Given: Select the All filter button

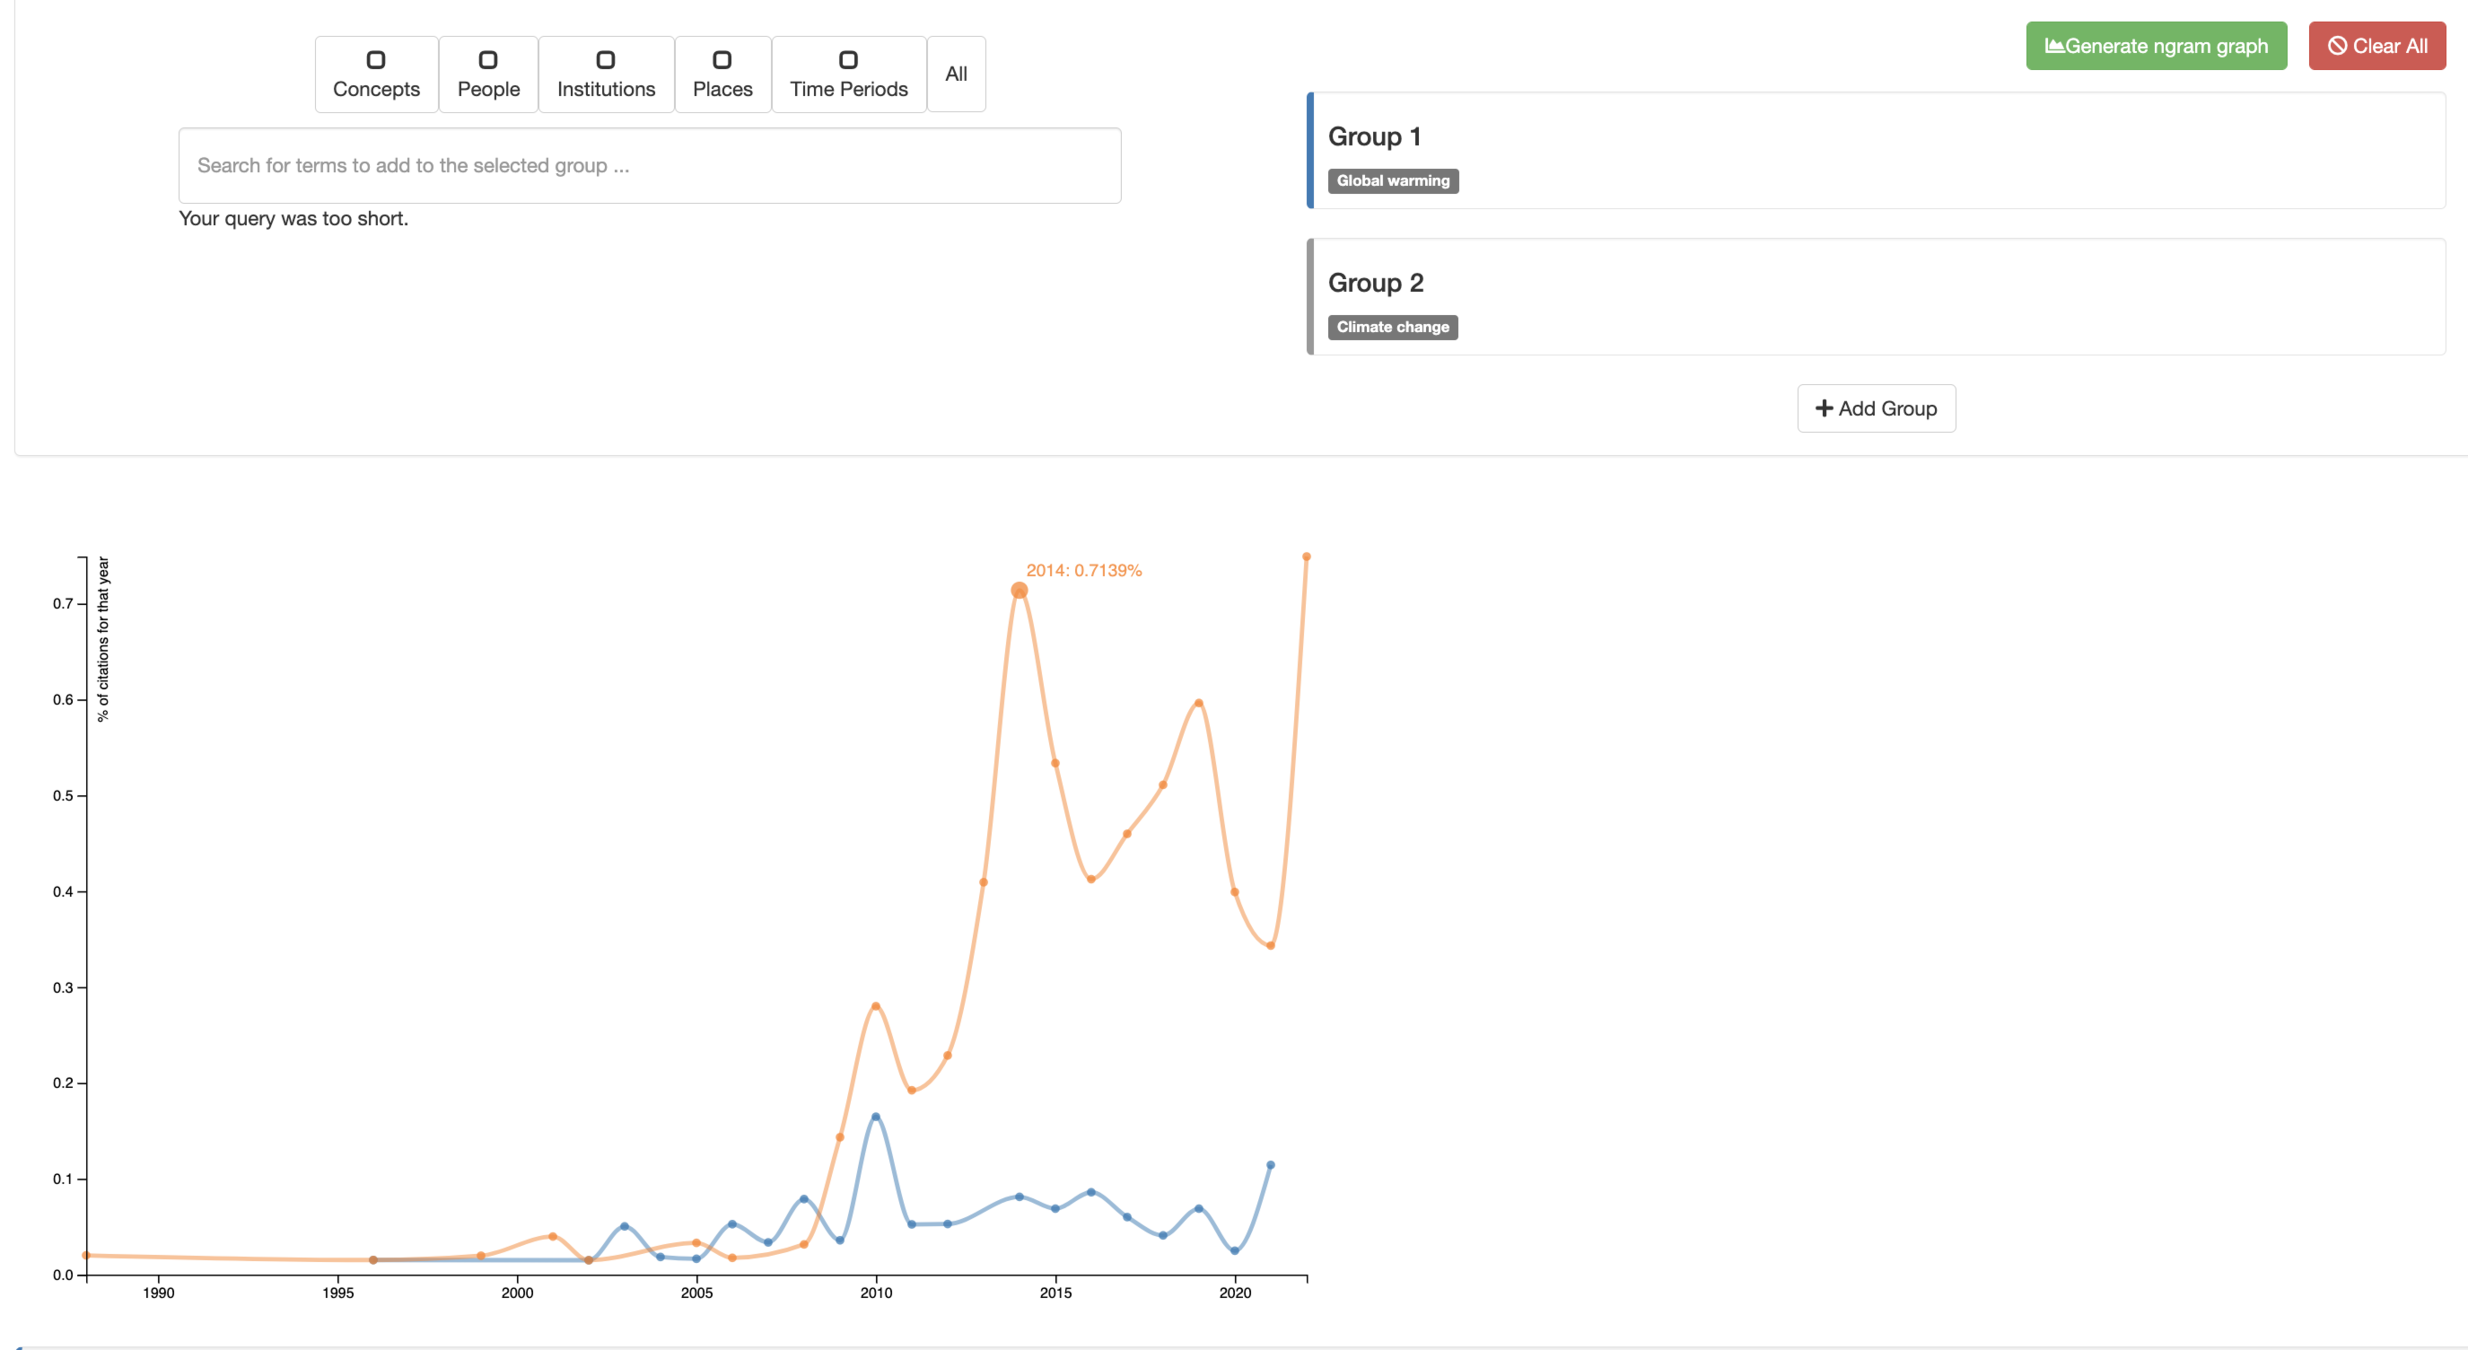Looking at the screenshot, I should 956,74.
